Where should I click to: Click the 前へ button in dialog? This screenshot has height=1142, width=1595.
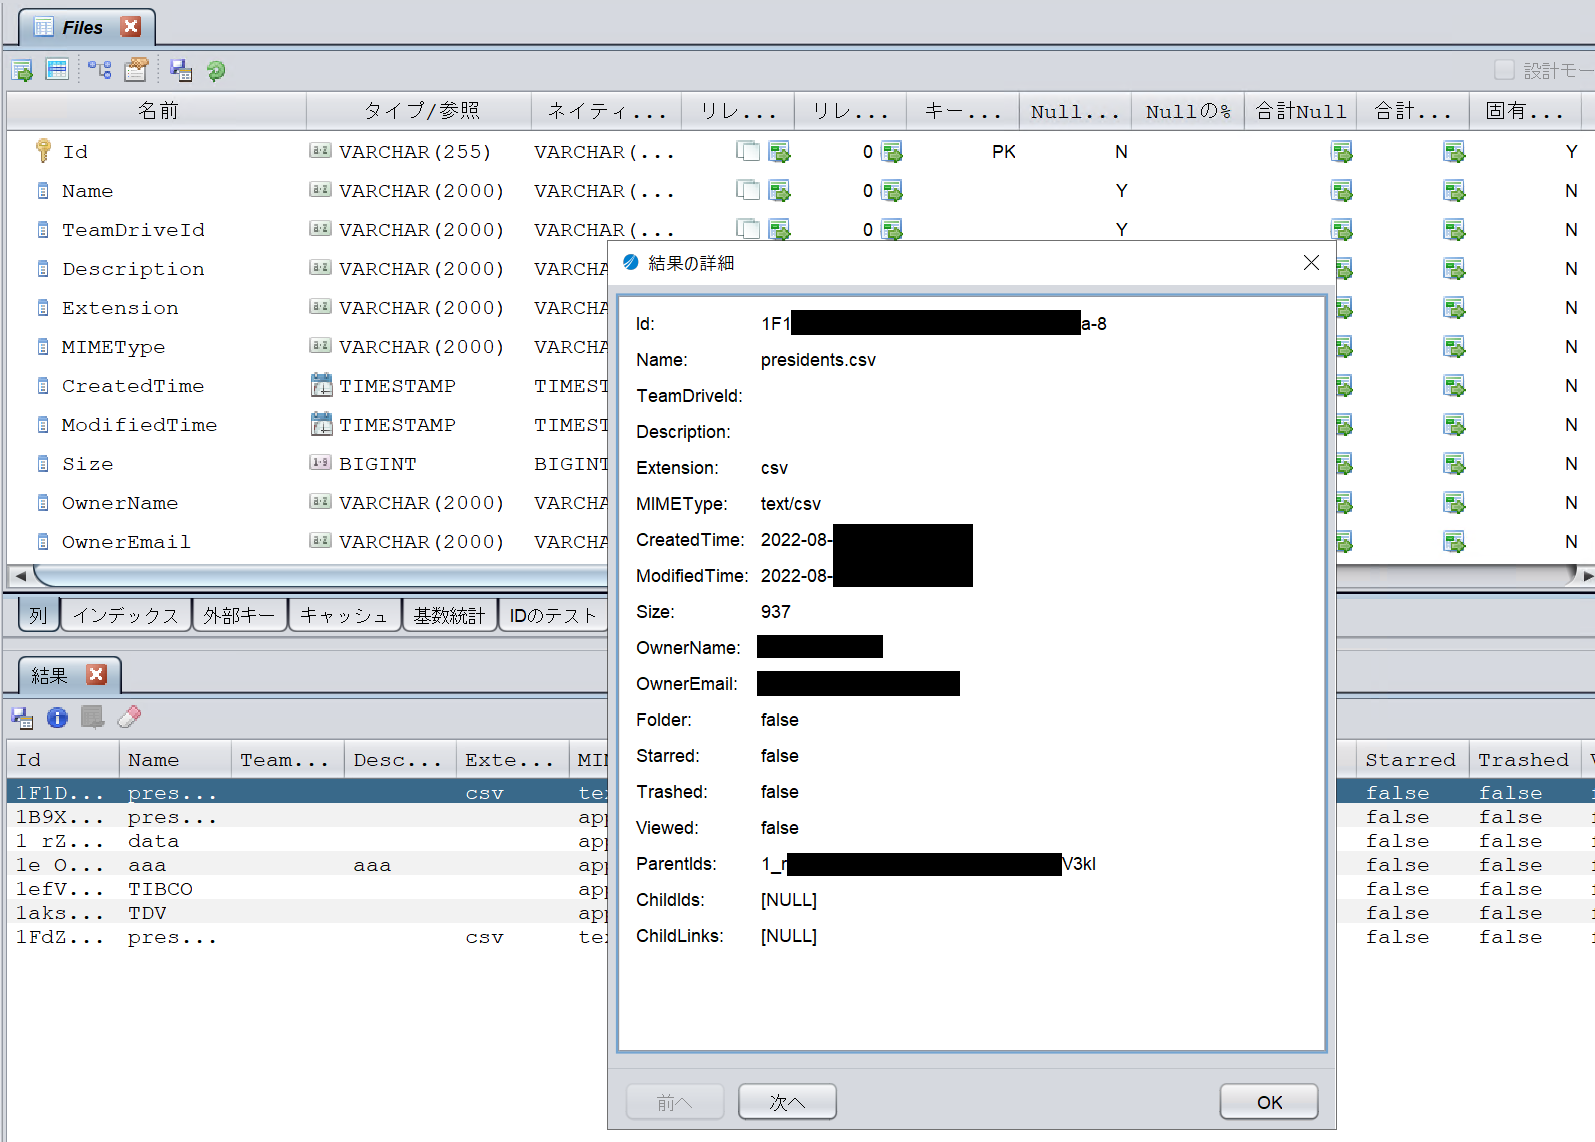[675, 1102]
